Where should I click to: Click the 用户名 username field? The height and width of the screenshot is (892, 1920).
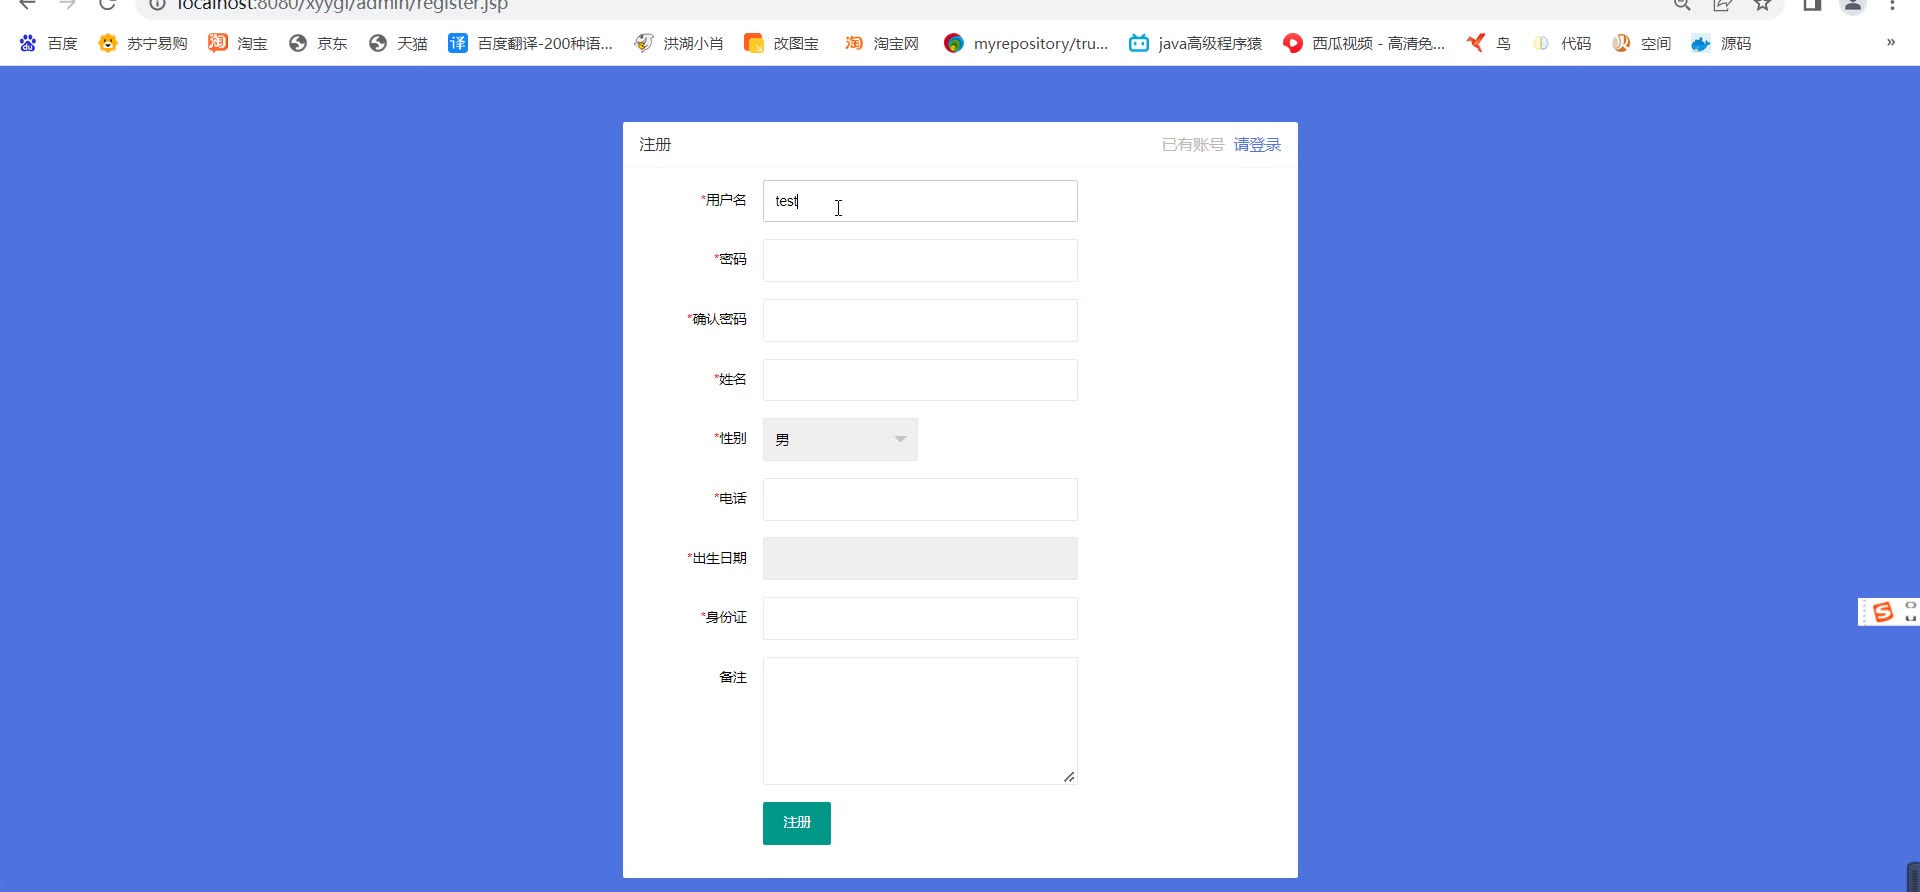(x=920, y=201)
